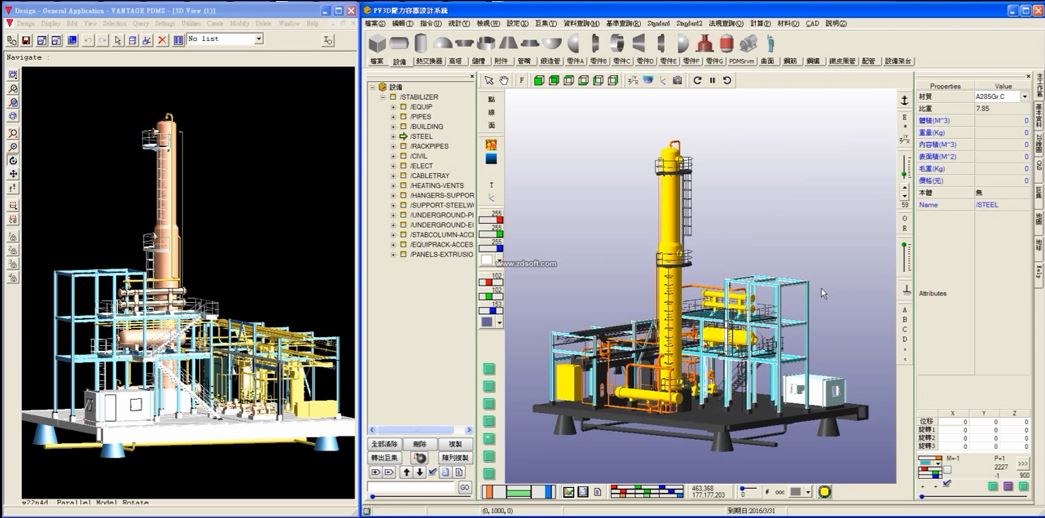The height and width of the screenshot is (518, 1045).
Task: Click the GO button
Action: coord(465,488)
